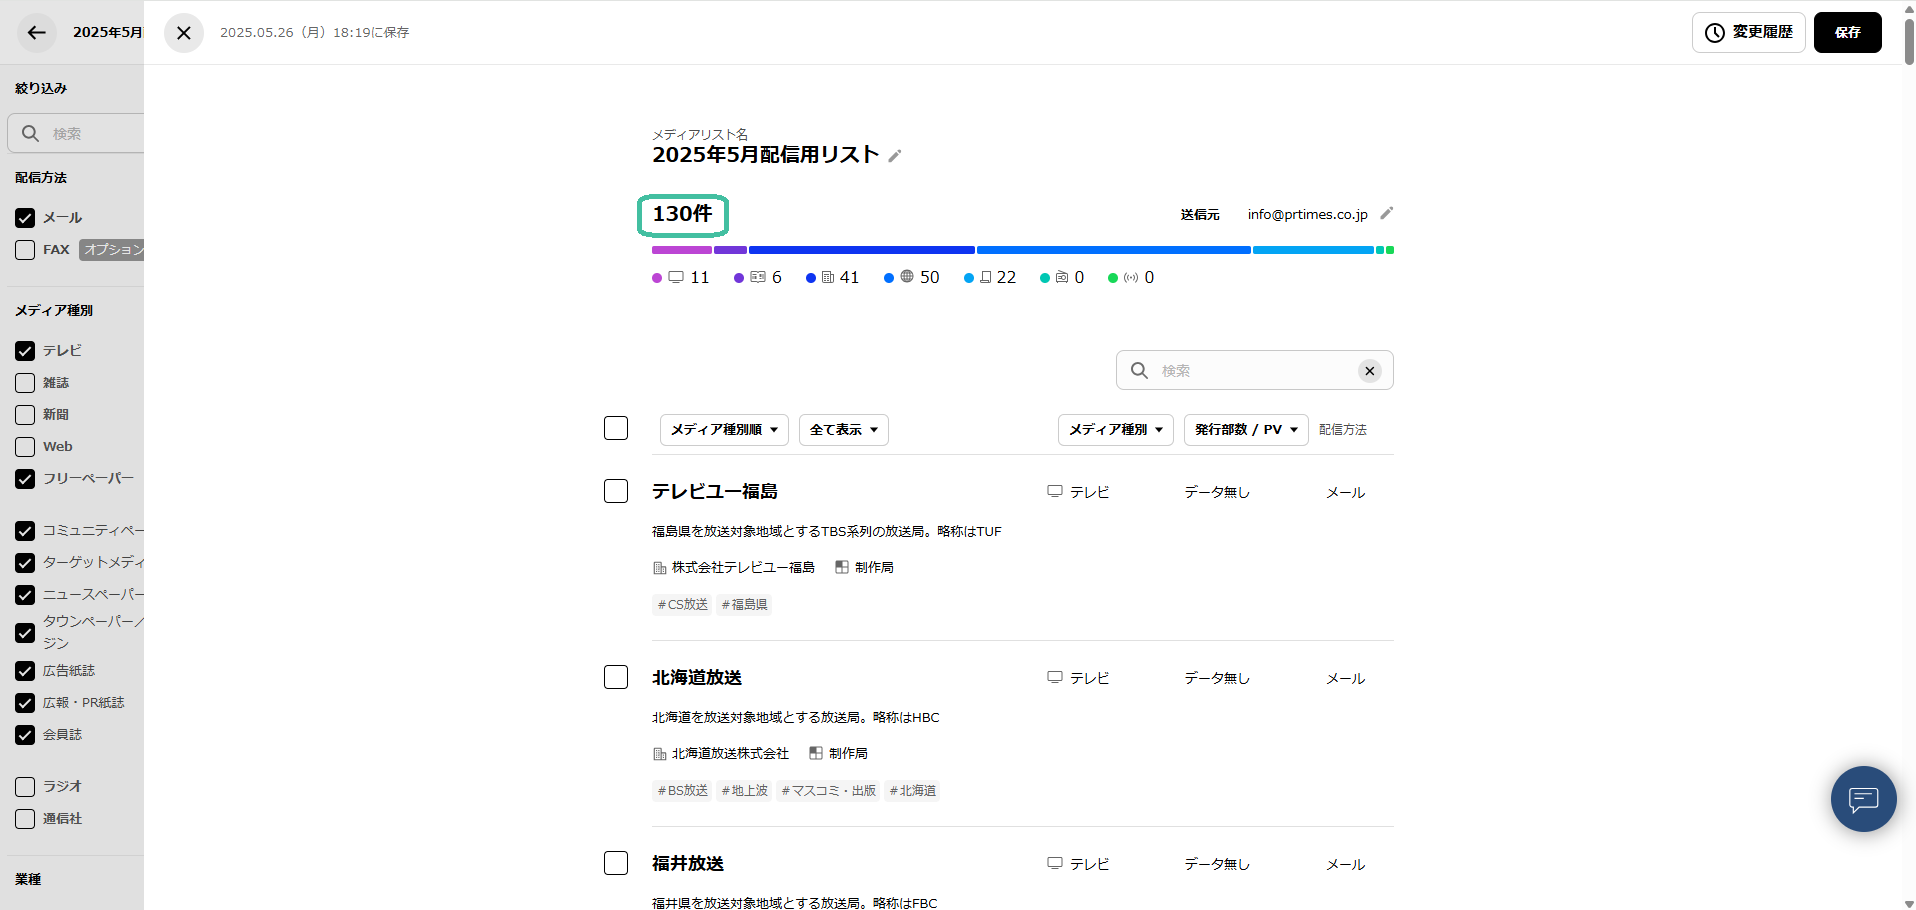This screenshot has width=1916, height=910.
Task: Open the 発行部数 / PV dropdown
Action: click(1245, 429)
